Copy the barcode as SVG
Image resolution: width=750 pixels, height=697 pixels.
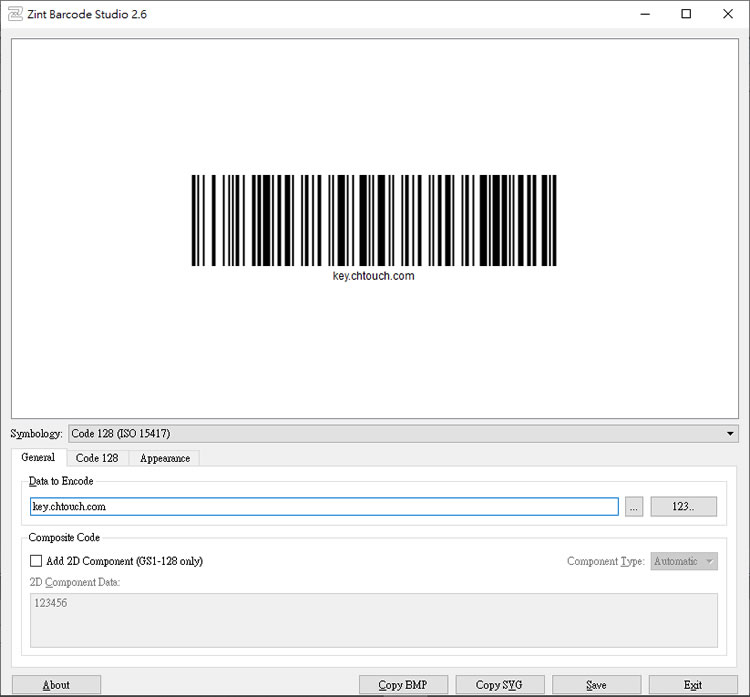(500, 685)
